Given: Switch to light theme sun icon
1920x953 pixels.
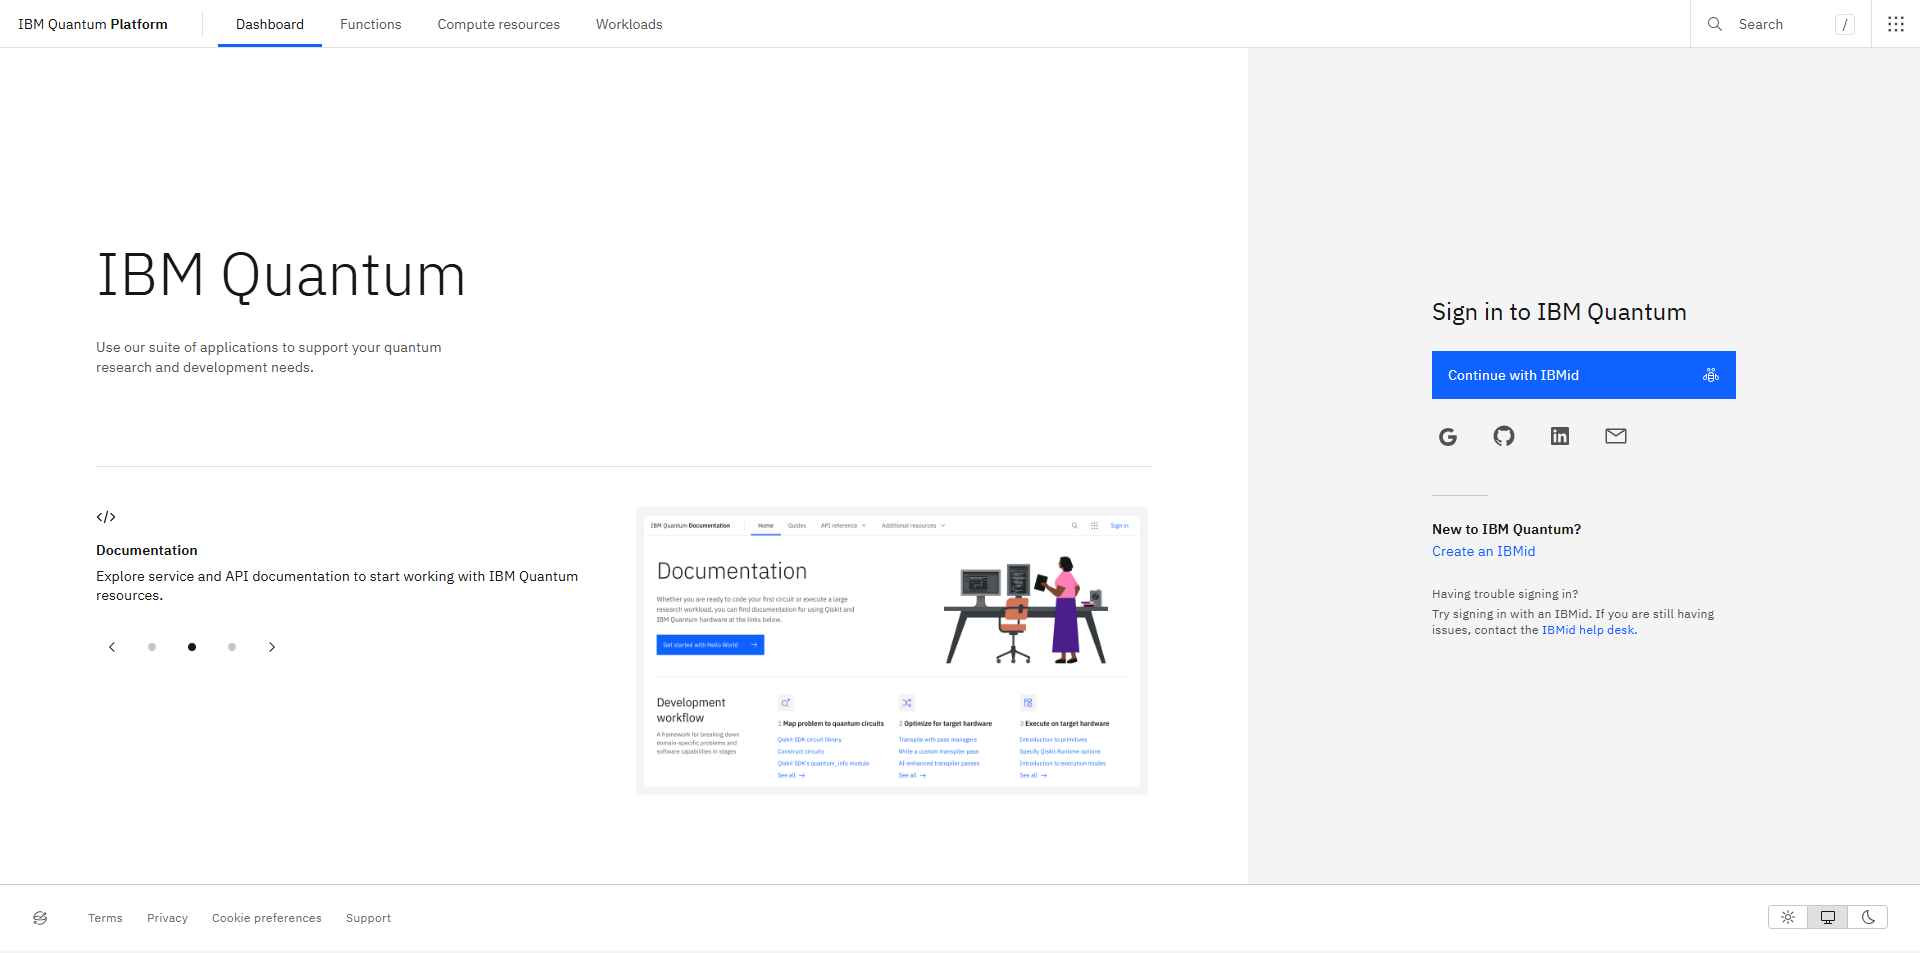Looking at the screenshot, I should 1788,917.
